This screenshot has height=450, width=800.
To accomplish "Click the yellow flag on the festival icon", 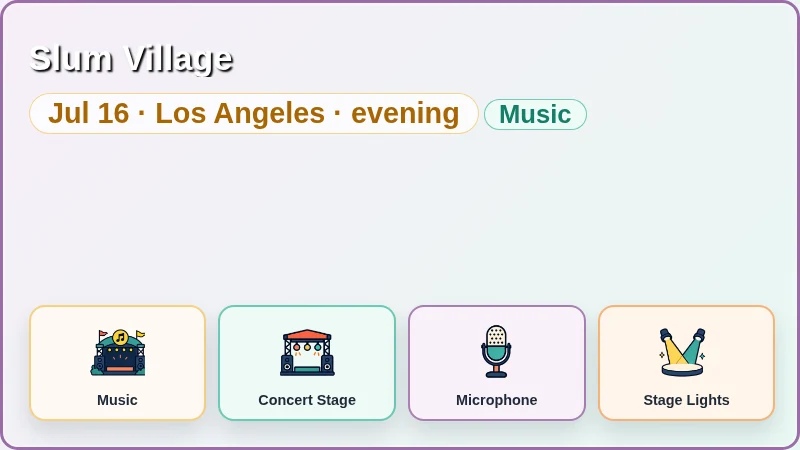I will click(x=140, y=335).
